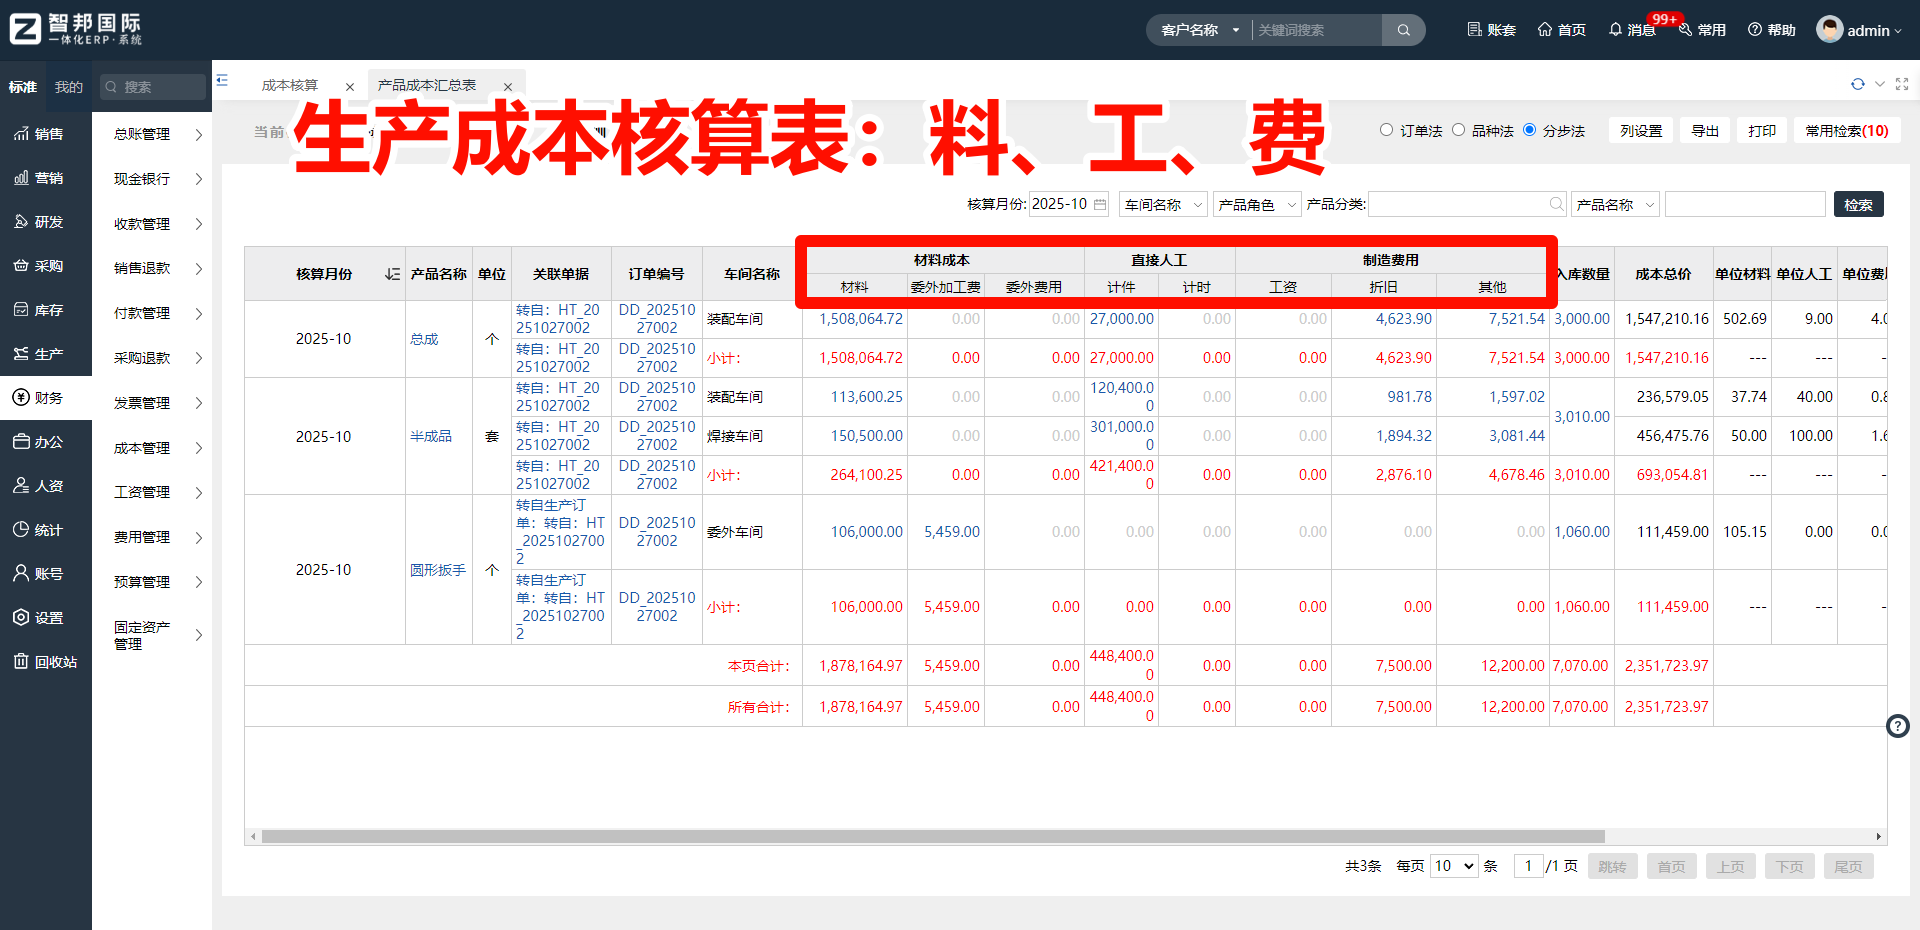
Task: Click the 导出 export button
Action: [1705, 131]
